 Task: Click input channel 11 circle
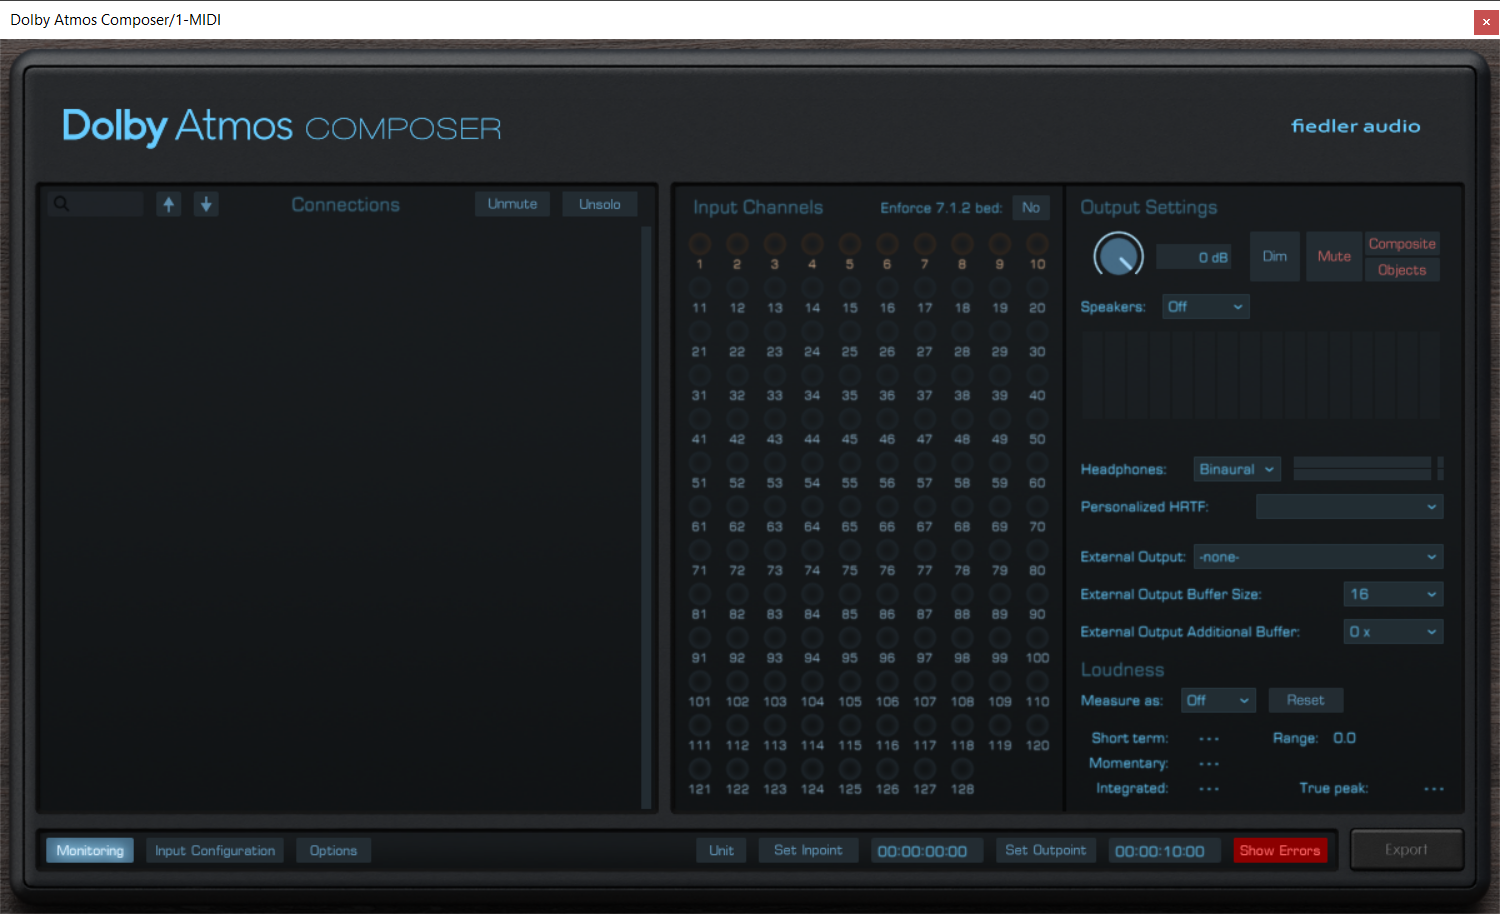[x=700, y=287]
